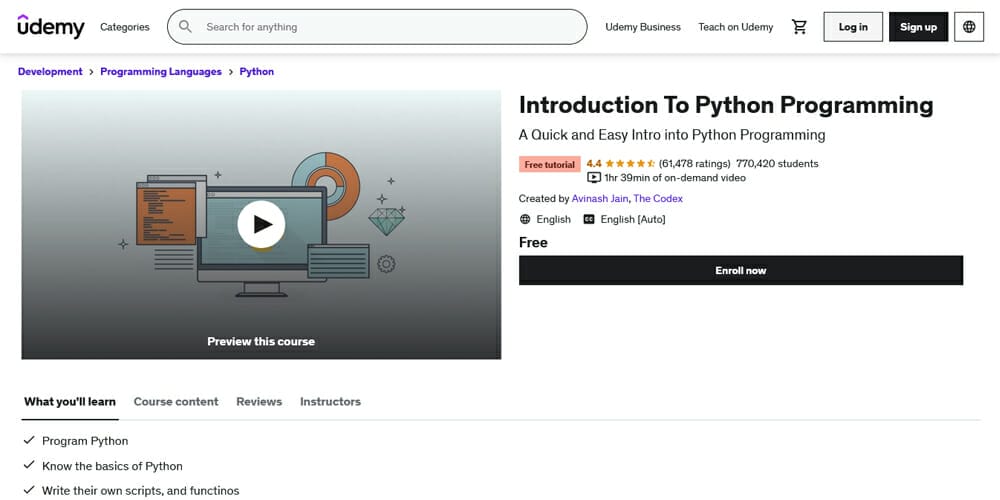Viewport: 1000px width, 500px height.
Task: Switch to the Instructors tab
Action: point(330,402)
